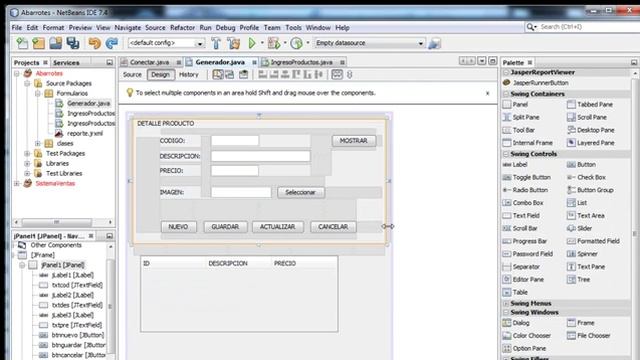Click the Undo arrow icon
The width and height of the screenshot is (640, 360).
point(94,43)
